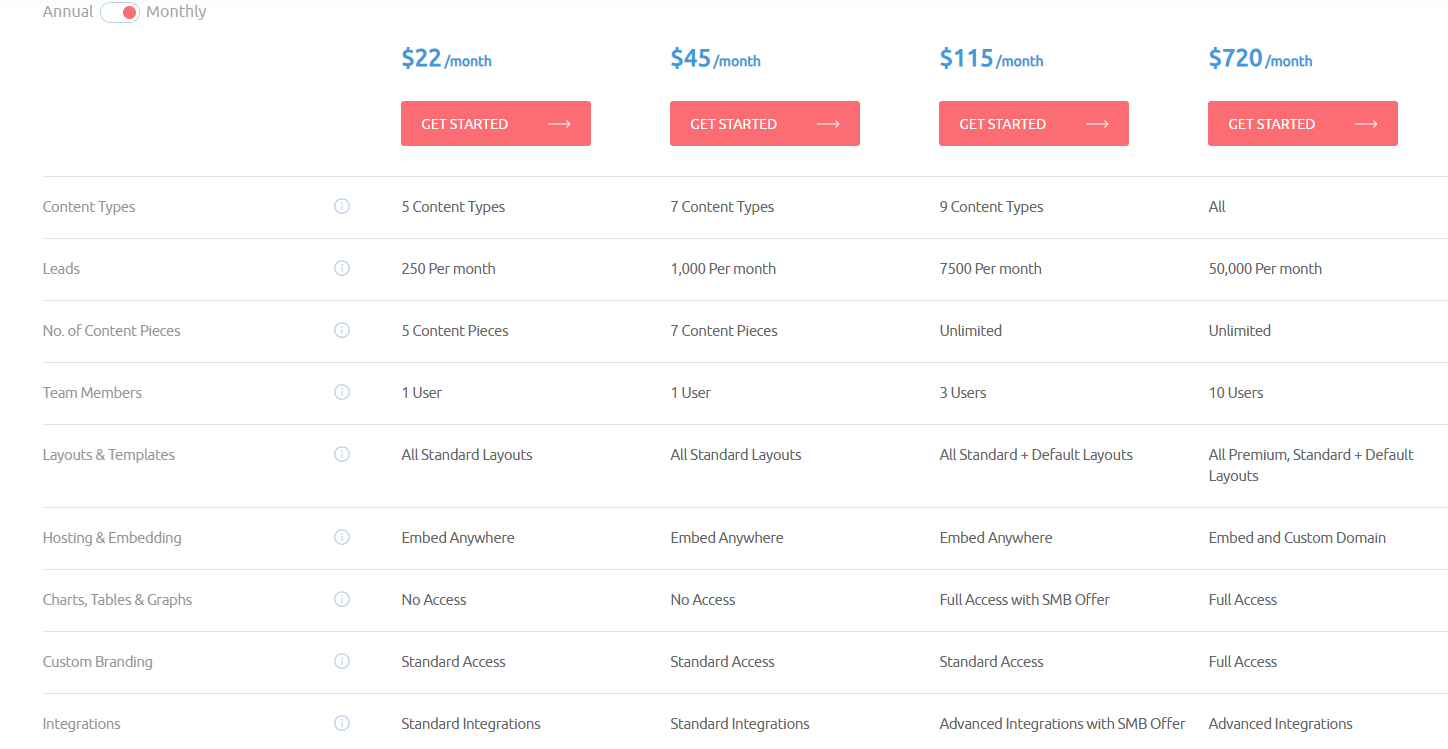Select the Monthly billing label
1448x749 pixels.
click(x=176, y=12)
